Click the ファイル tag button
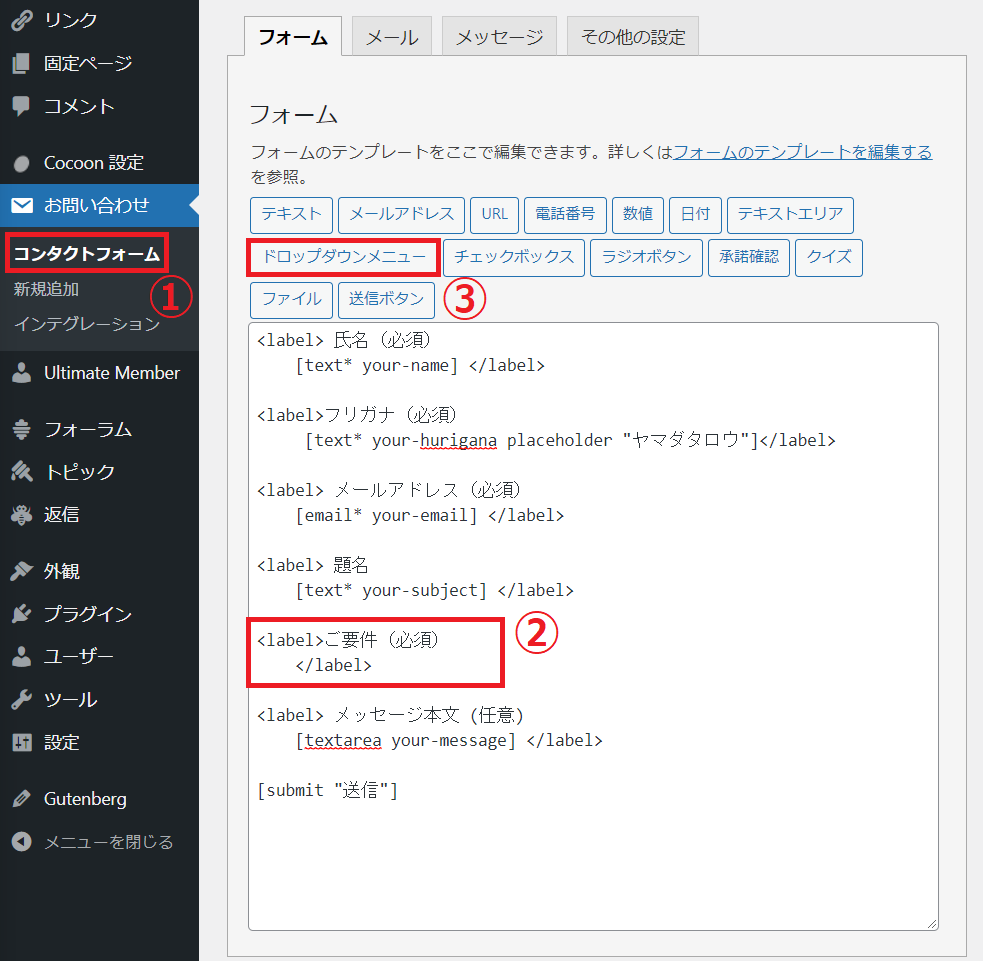The height and width of the screenshot is (961, 983). [x=292, y=300]
